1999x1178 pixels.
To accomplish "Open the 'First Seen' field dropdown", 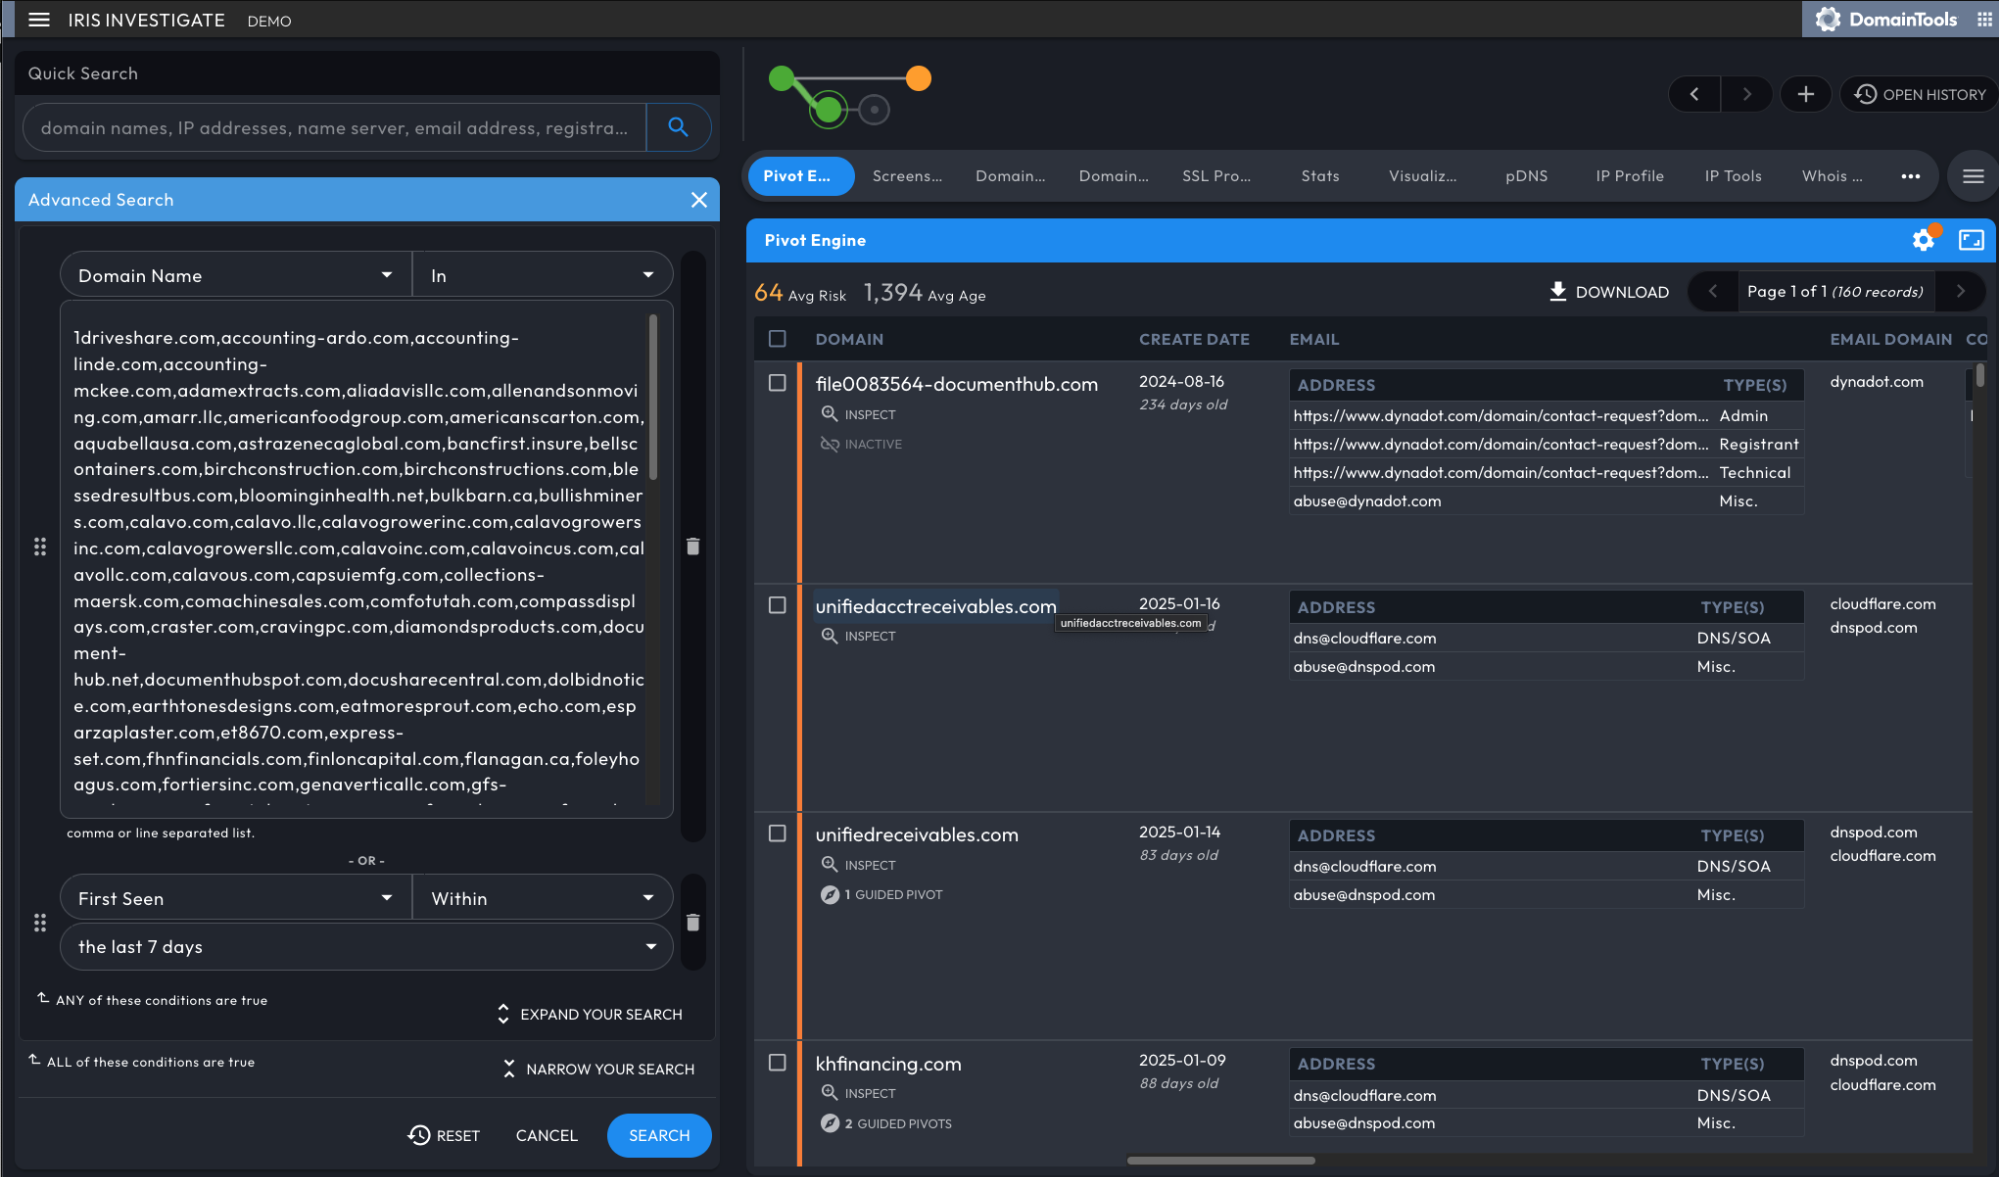I will point(234,897).
